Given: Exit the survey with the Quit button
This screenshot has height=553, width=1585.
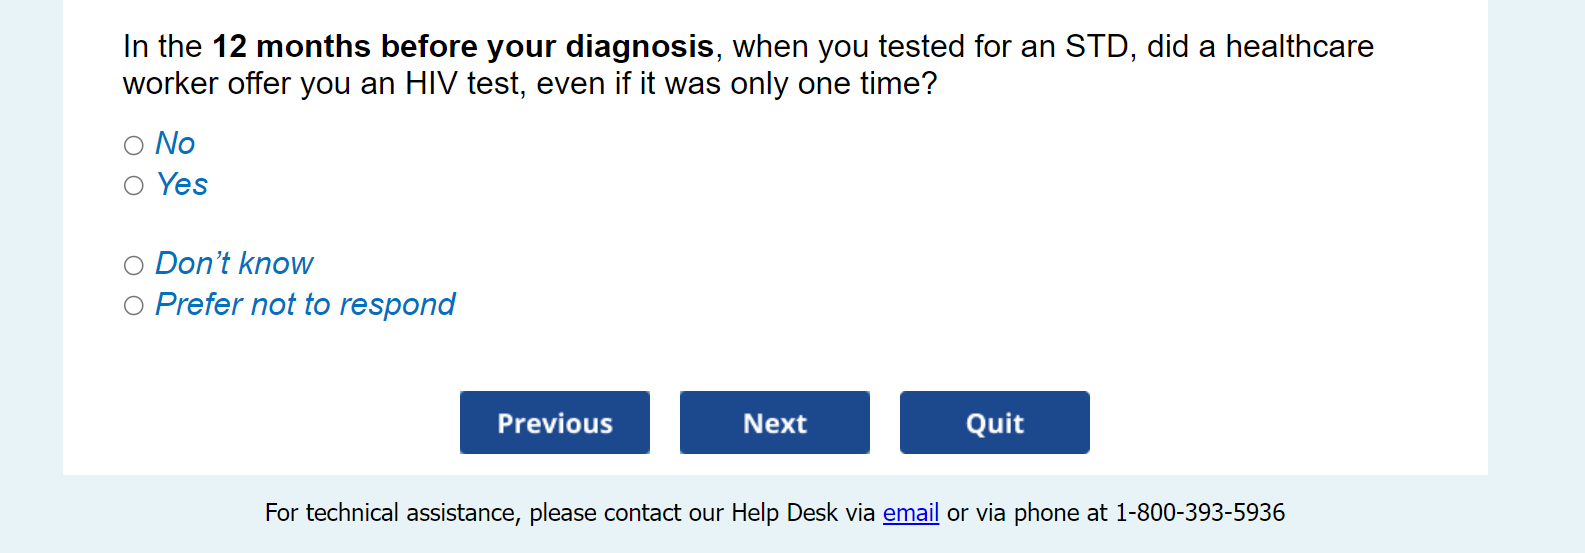Looking at the screenshot, I should tap(994, 423).
